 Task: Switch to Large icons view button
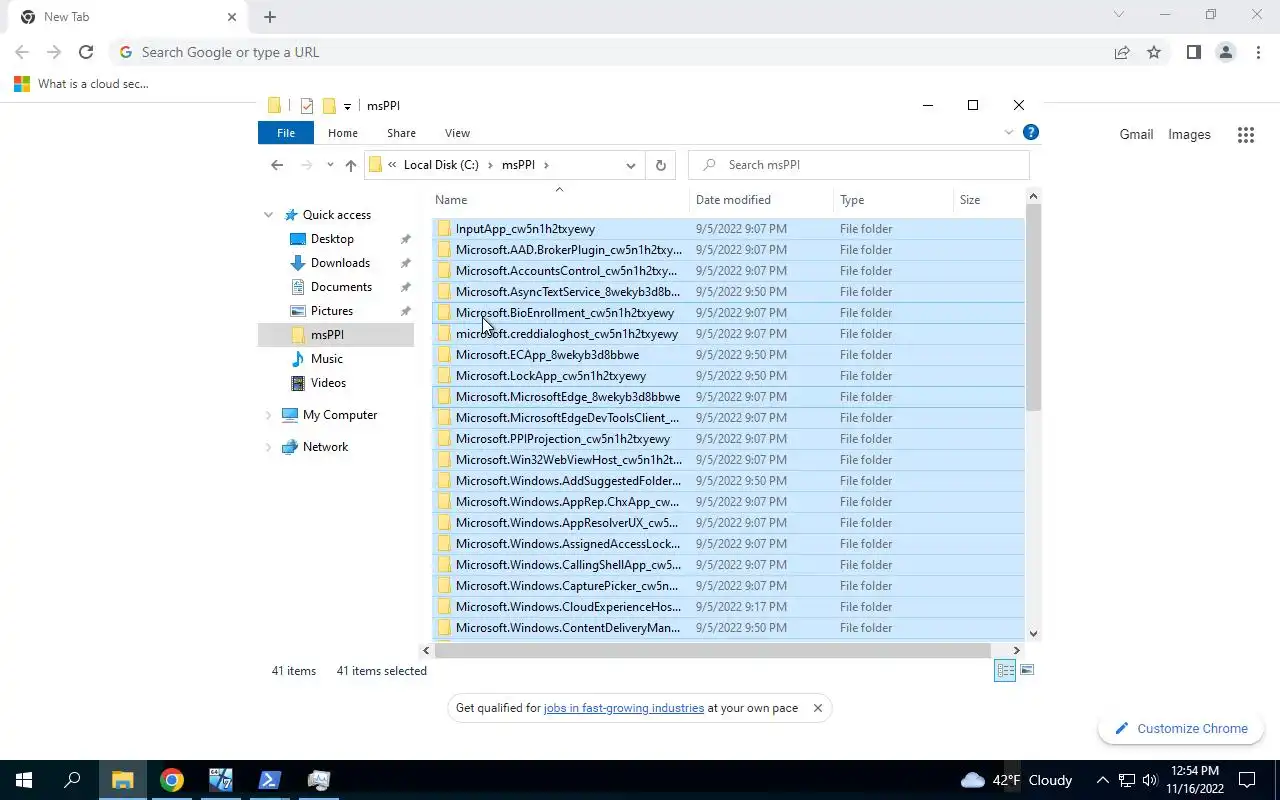pyautogui.click(x=1026, y=671)
